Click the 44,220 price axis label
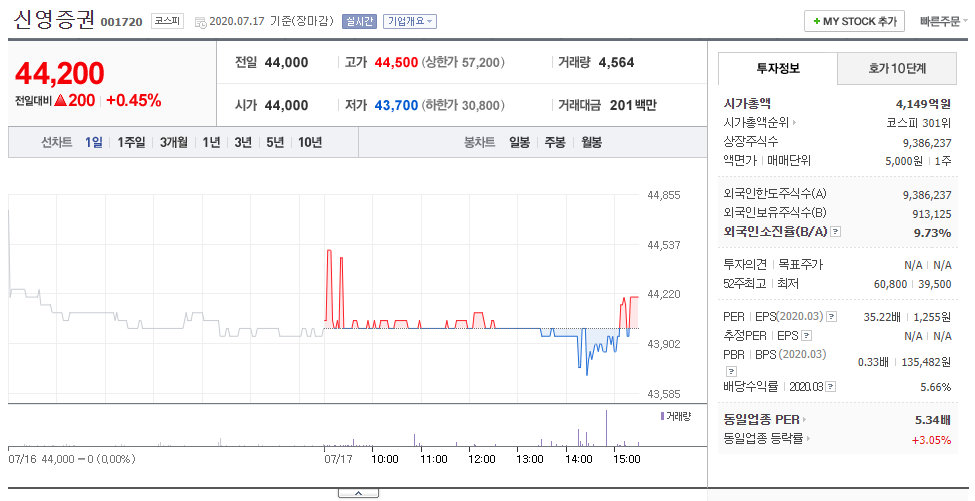 [x=664, y=294]
